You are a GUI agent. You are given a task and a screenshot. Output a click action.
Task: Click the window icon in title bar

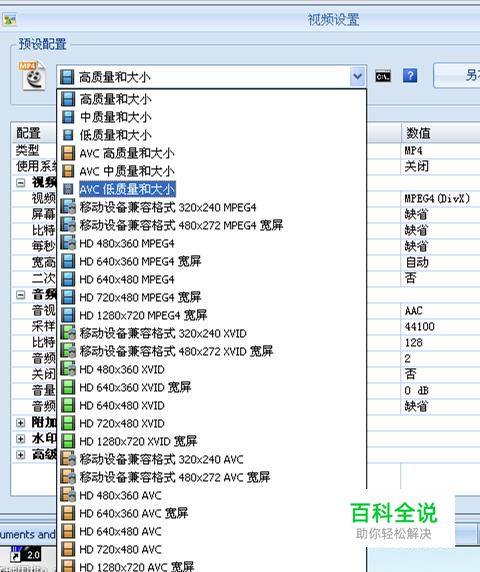[x=9, y=19]
